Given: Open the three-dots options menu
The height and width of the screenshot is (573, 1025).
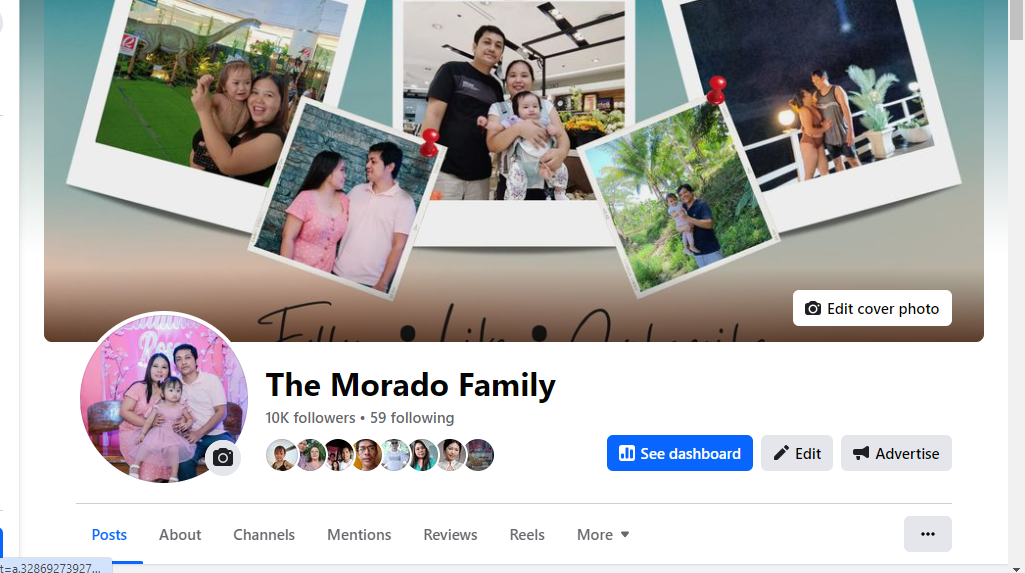Looking at the screenshot, I should tap(928, 534).
